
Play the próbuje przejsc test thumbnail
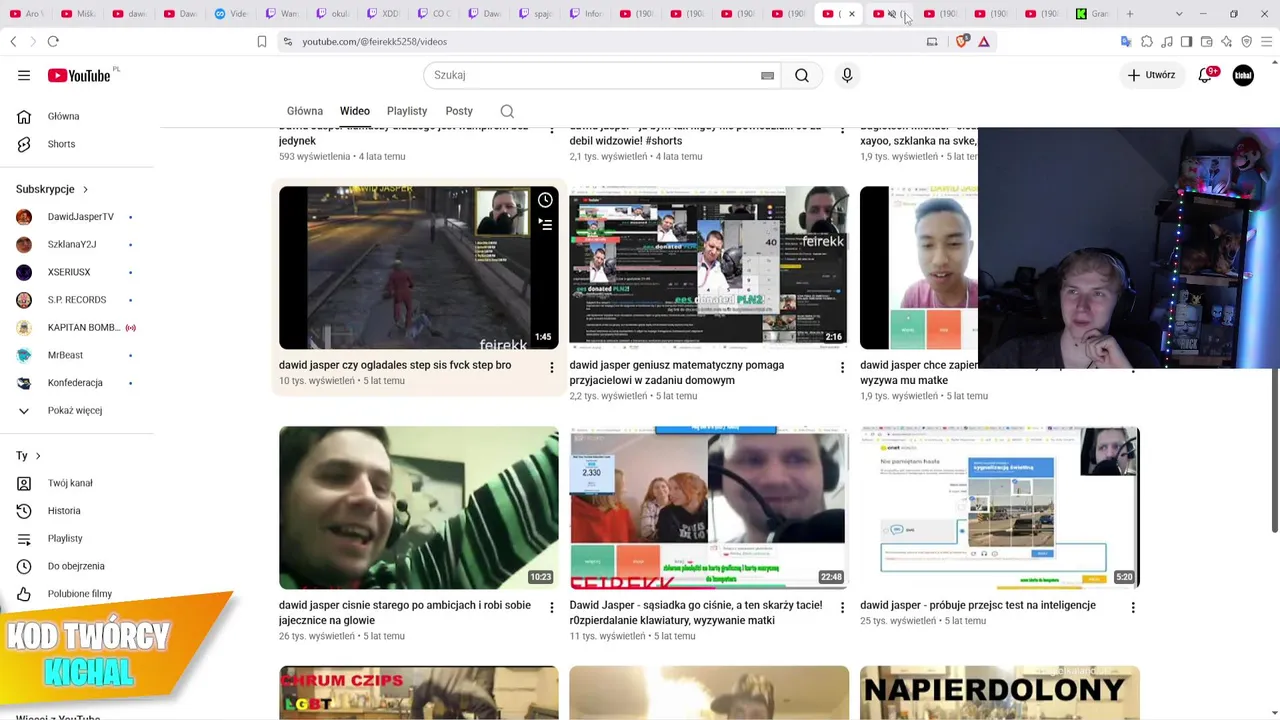(1000, 508)
